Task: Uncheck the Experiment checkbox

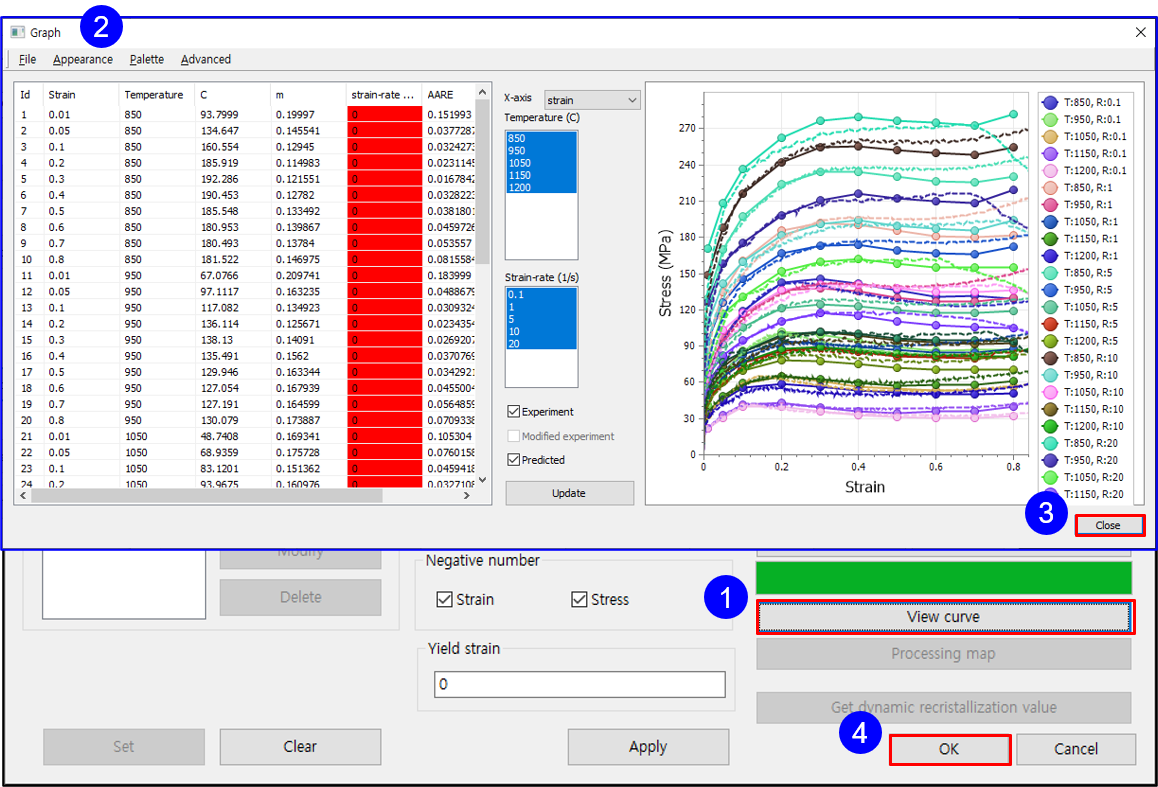Action: tap(513, 411)
